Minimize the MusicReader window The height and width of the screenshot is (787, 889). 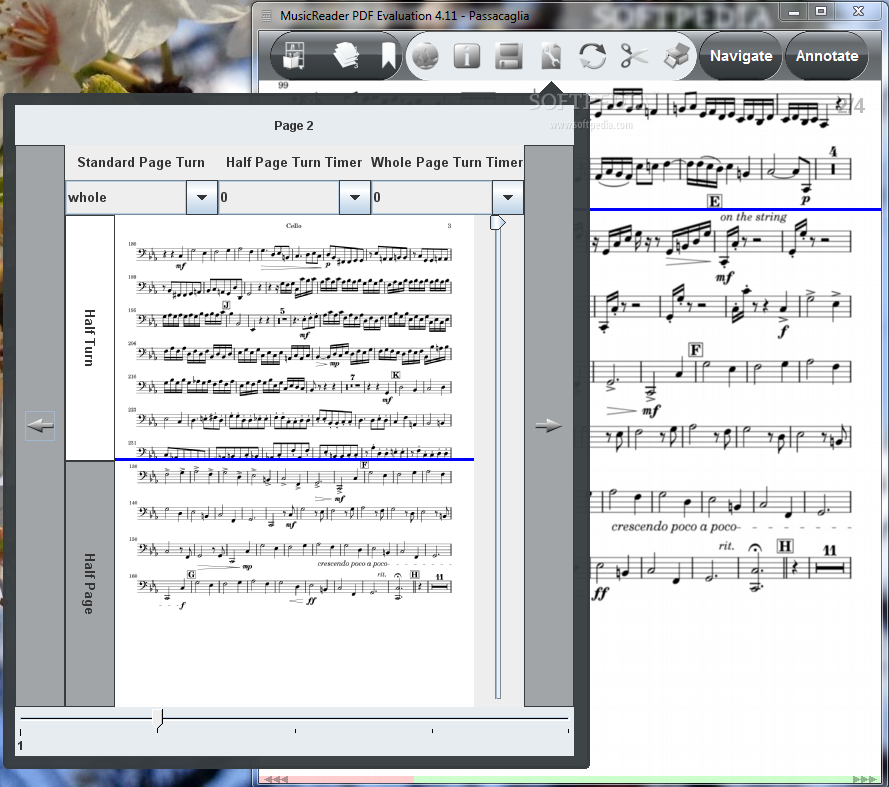tap(794, 12)
